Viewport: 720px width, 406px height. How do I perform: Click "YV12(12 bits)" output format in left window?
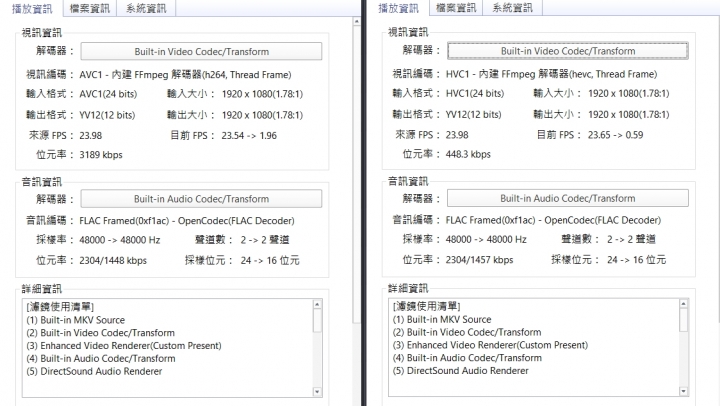[107, 115]
